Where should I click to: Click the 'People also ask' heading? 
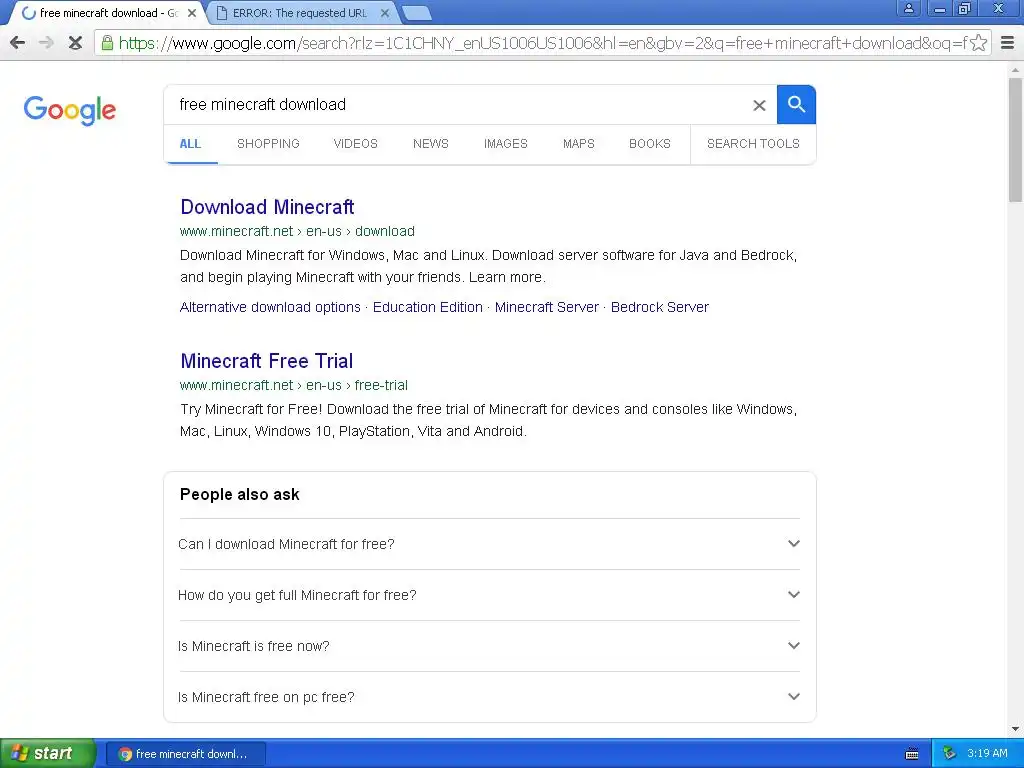[x=240, y=494]
